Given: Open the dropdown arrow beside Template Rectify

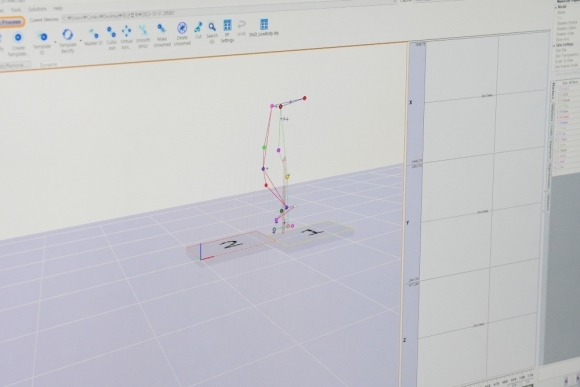Looking at the screenshot, I should coord(81,40).
